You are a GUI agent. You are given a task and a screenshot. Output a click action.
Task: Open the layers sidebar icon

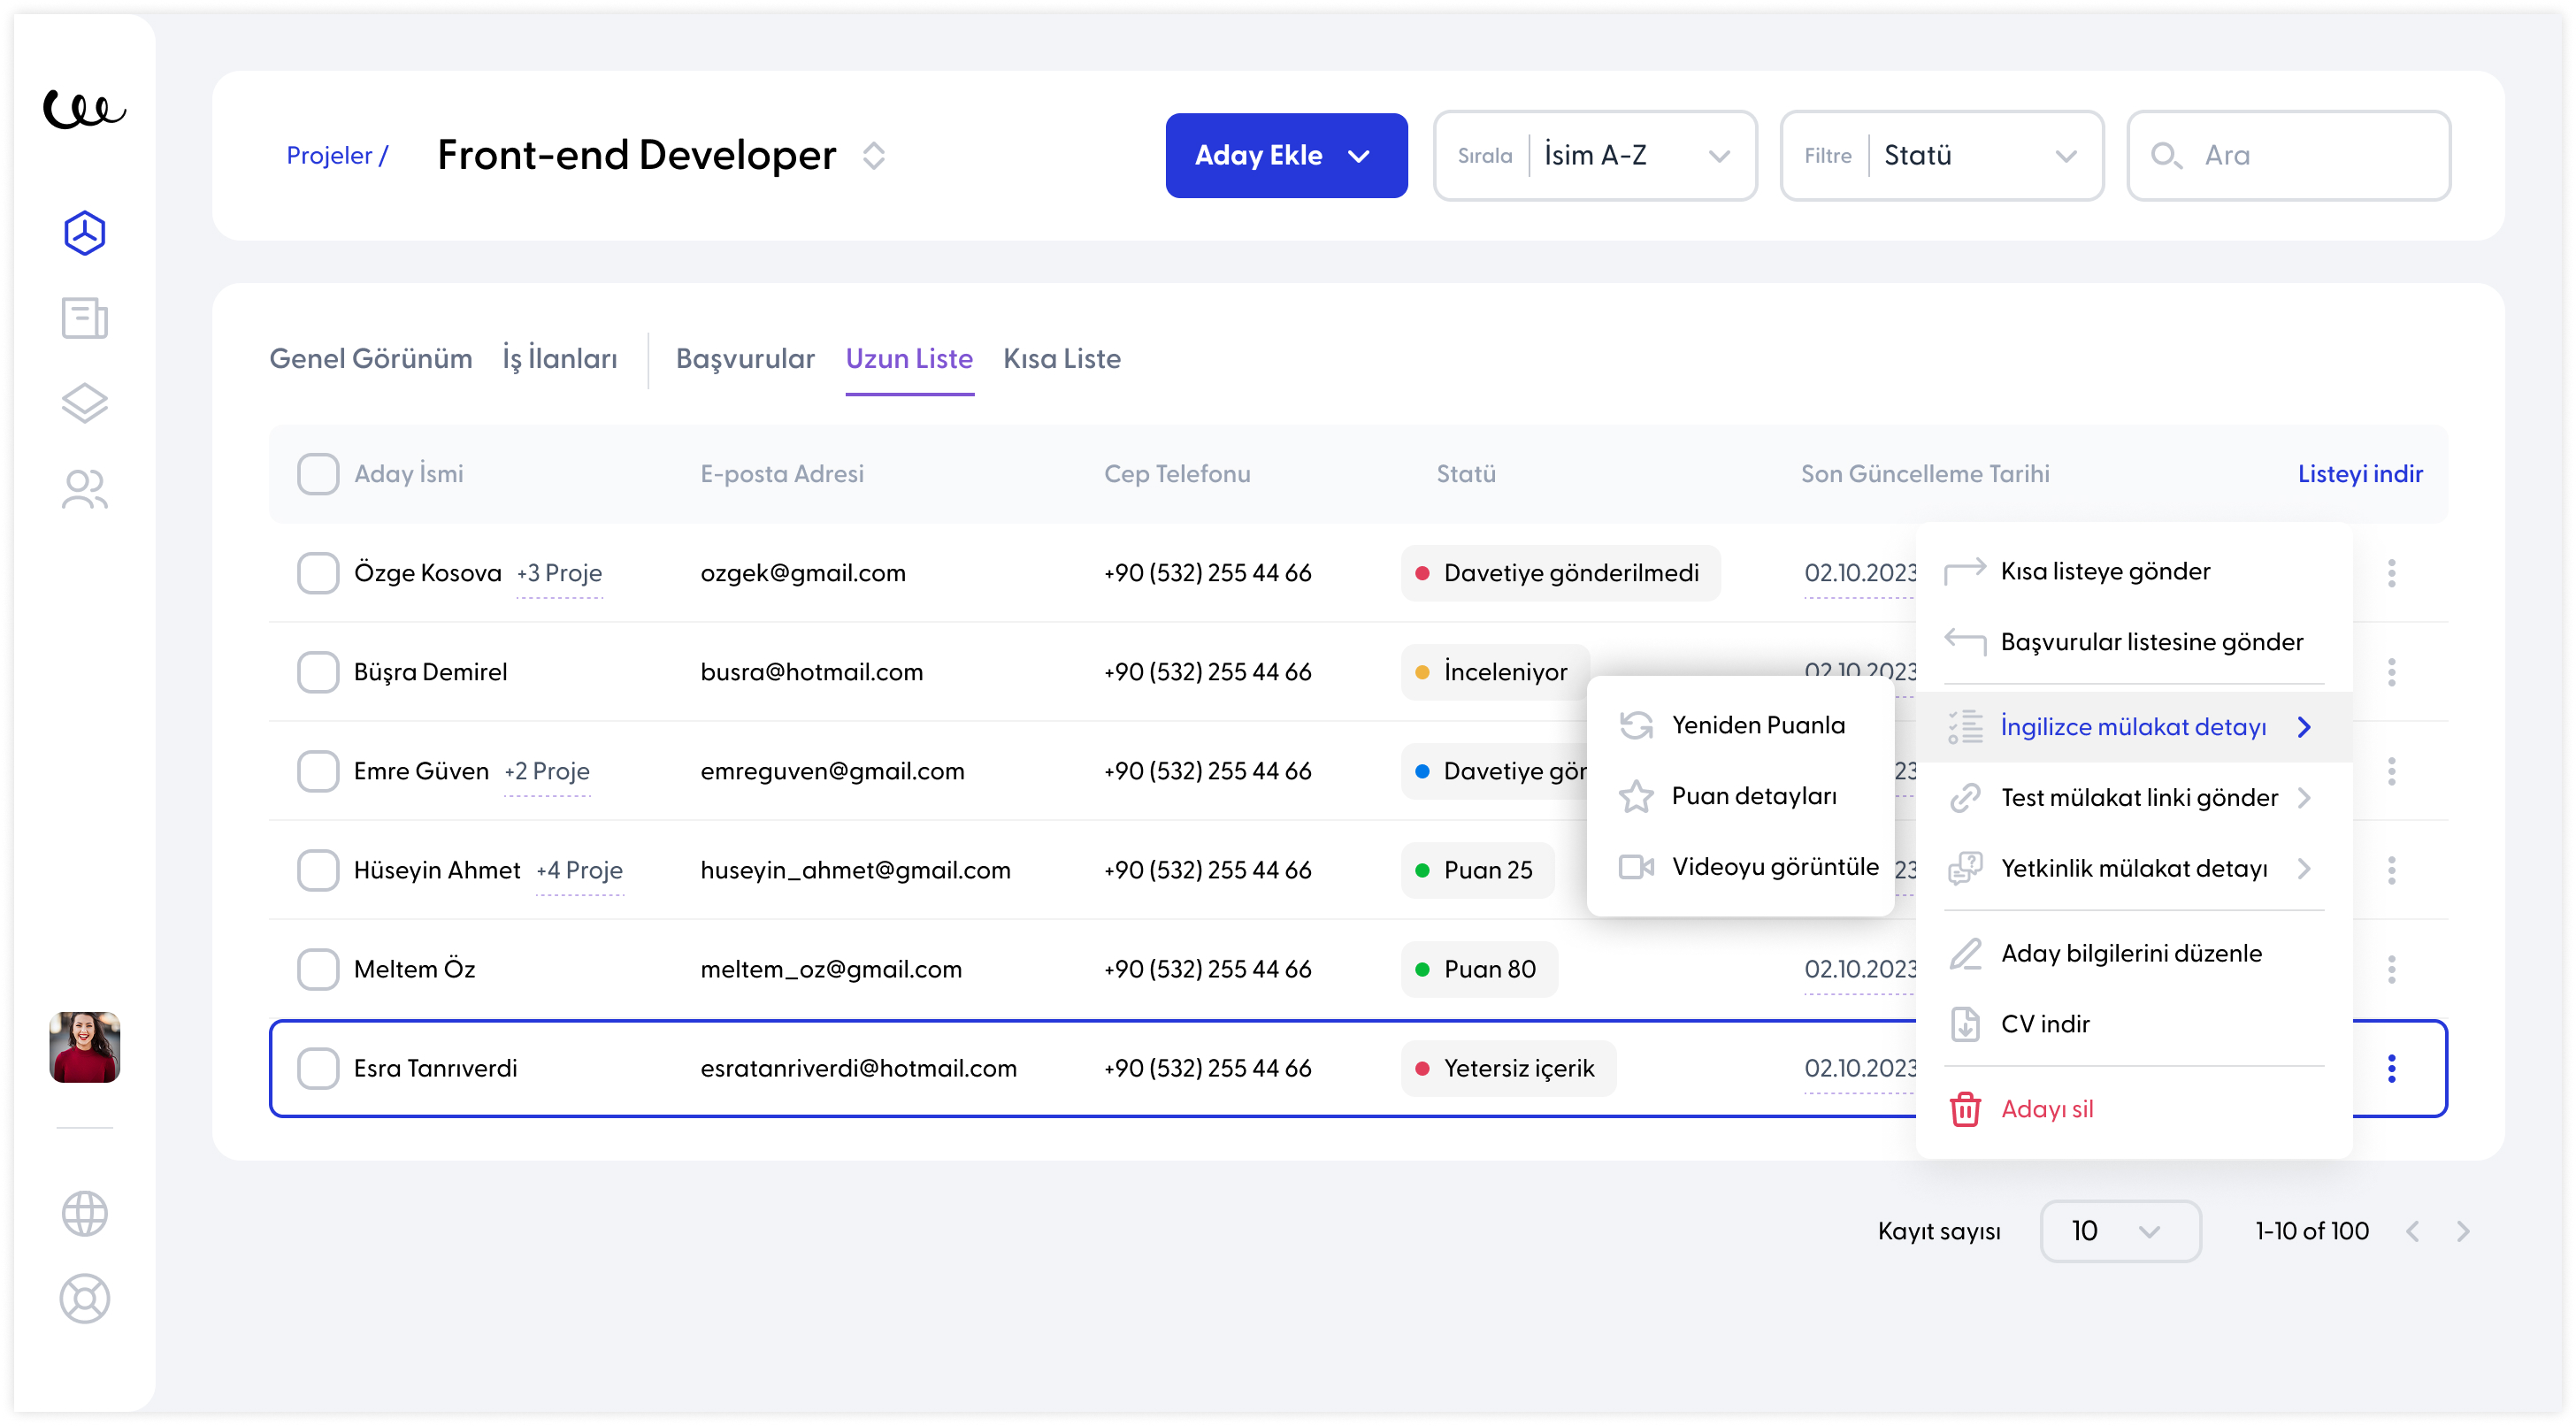84,403
